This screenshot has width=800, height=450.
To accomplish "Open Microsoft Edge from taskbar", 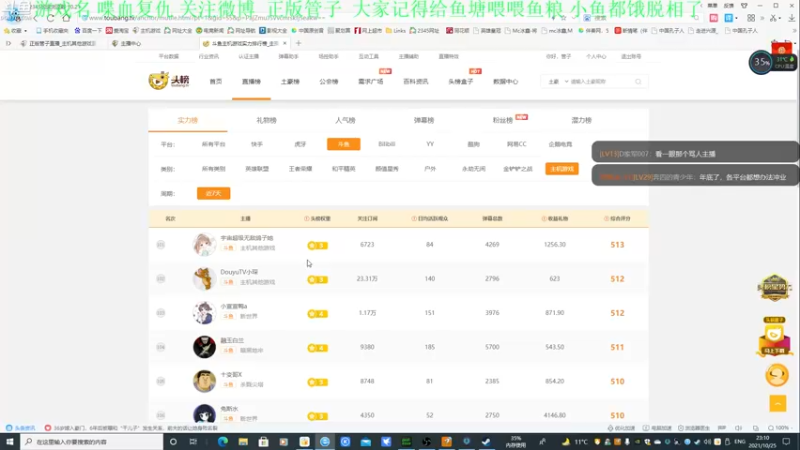I will (223, 441).
